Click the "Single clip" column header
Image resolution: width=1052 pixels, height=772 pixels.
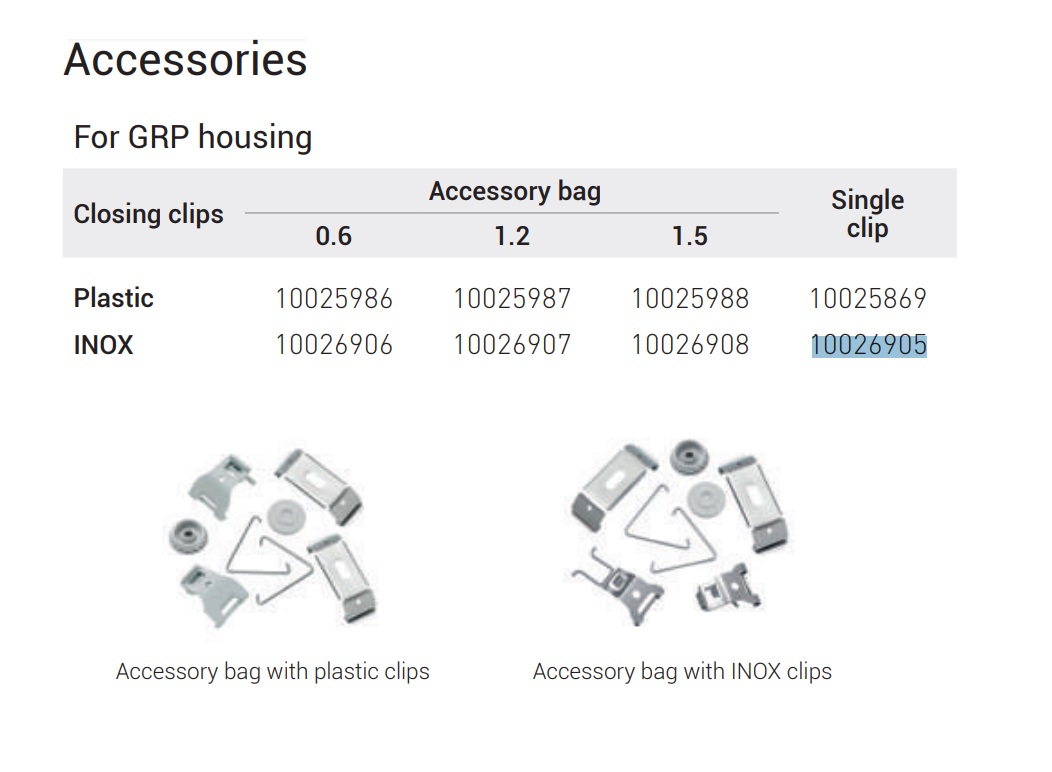(867, 214)
